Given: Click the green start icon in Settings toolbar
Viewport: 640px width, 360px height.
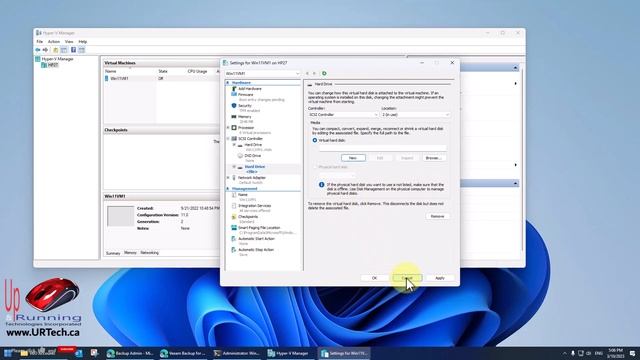Looking at the screenshot, I should click(324, 73).
